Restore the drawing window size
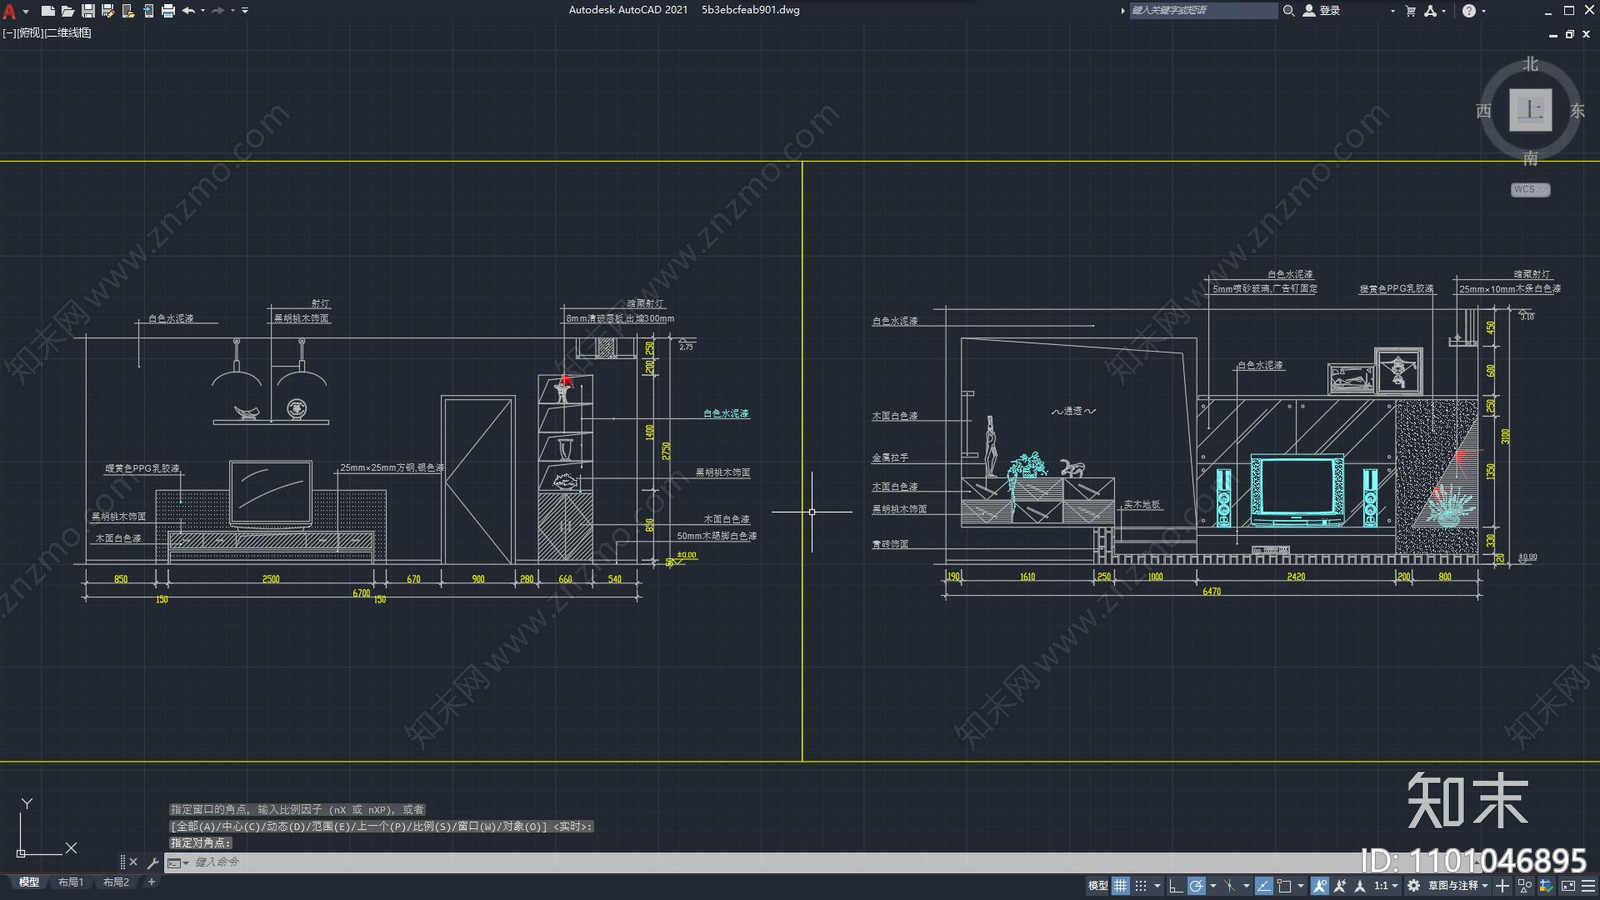The image size is (1600, 900). (1569, 34)
